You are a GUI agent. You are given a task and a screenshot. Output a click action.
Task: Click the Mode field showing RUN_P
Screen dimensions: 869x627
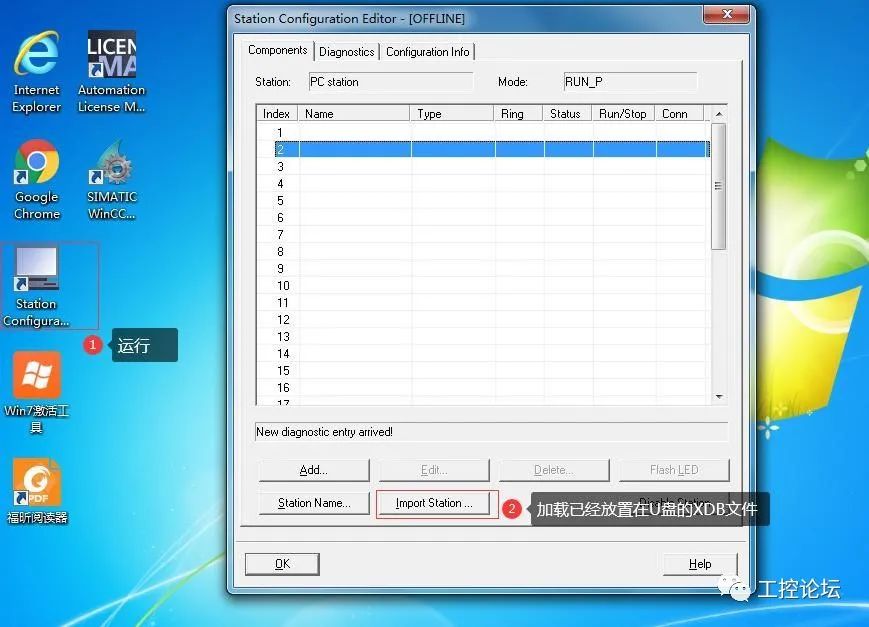click(x=630, y=82)
